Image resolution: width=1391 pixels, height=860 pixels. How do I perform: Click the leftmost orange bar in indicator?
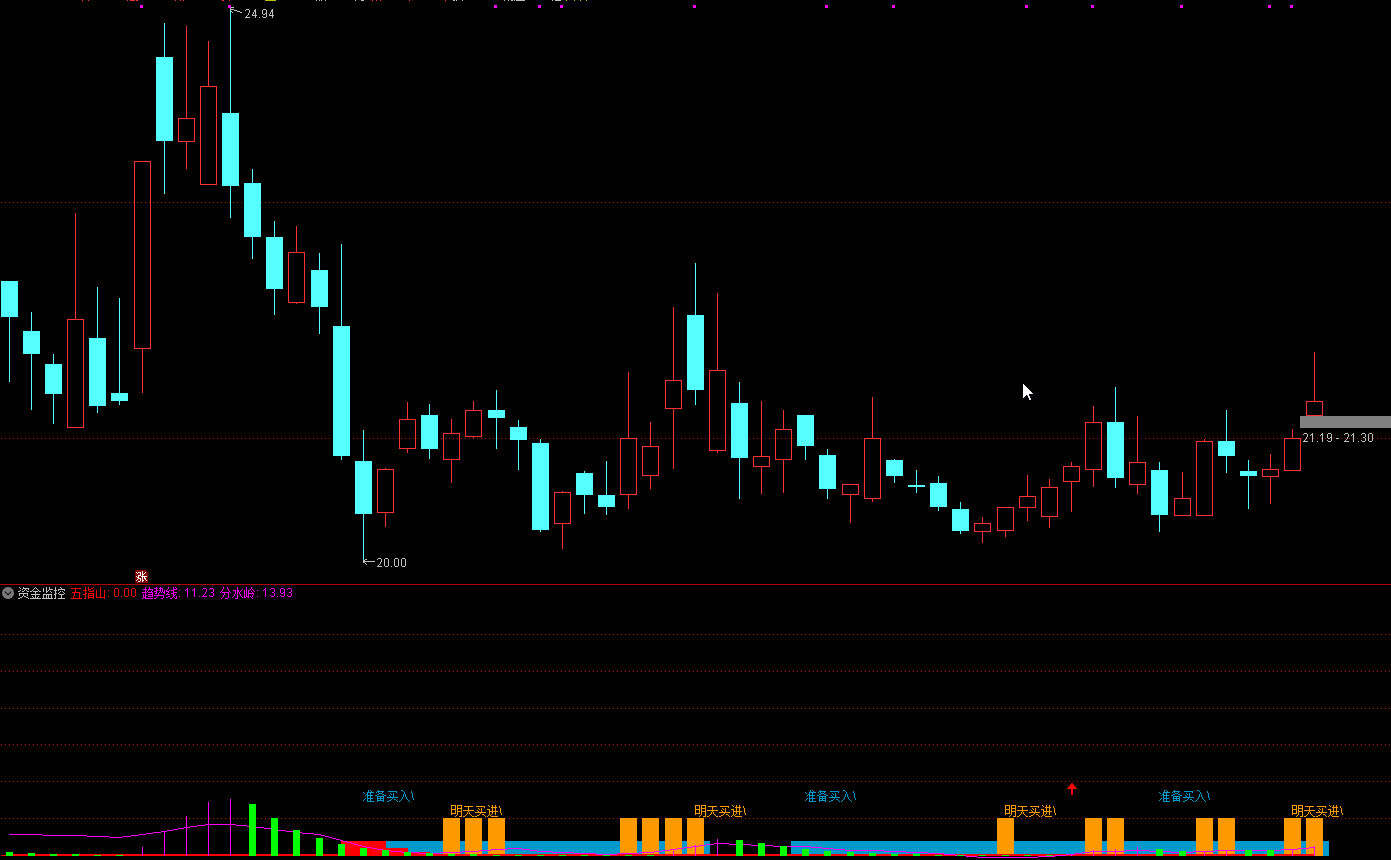pos(451,835)
